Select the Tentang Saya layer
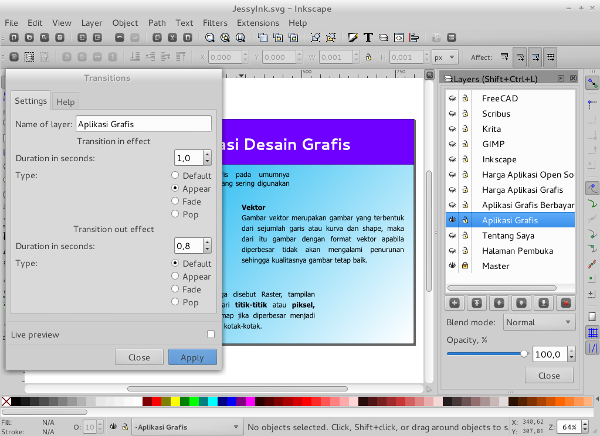The height and width of the screenshot is (436, 600). (510, 235)
